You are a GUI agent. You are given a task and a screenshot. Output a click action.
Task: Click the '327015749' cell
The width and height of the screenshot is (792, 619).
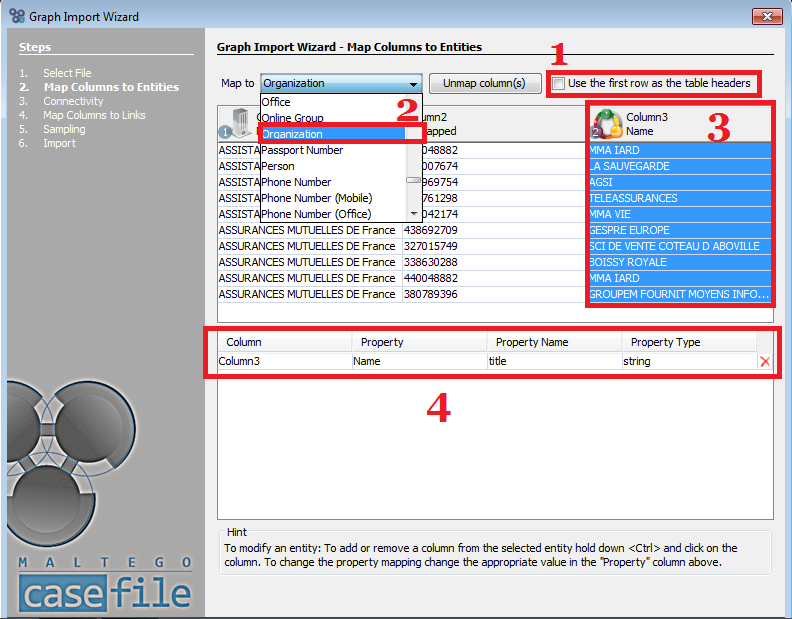click(495, 246)
